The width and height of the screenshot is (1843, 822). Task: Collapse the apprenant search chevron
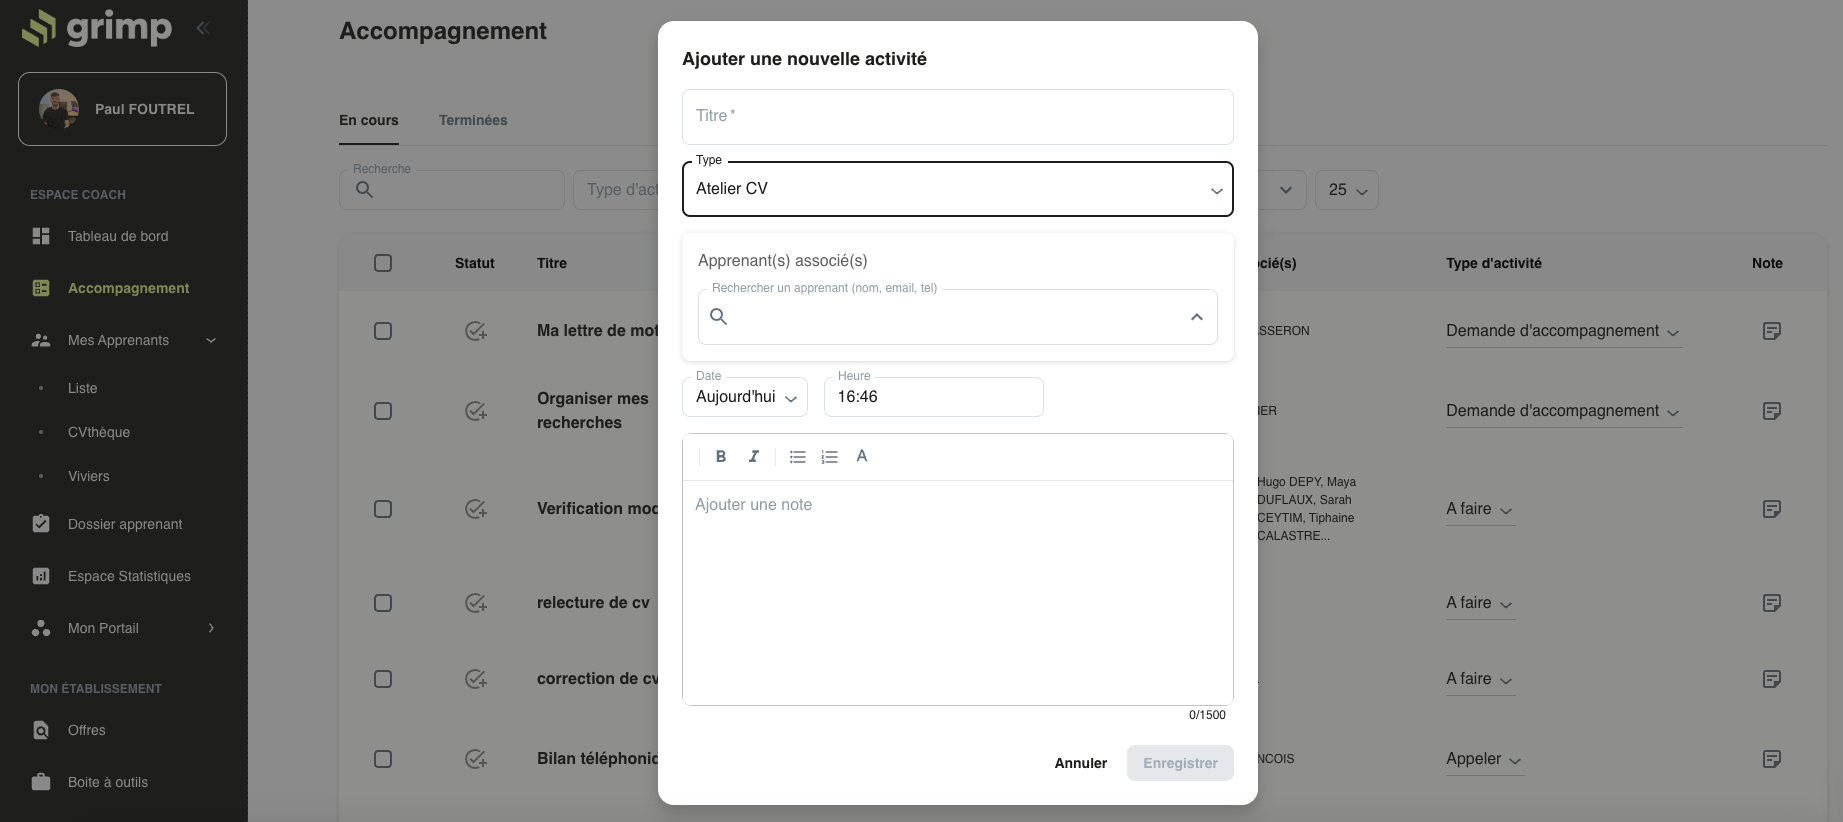coord(1197,317)
